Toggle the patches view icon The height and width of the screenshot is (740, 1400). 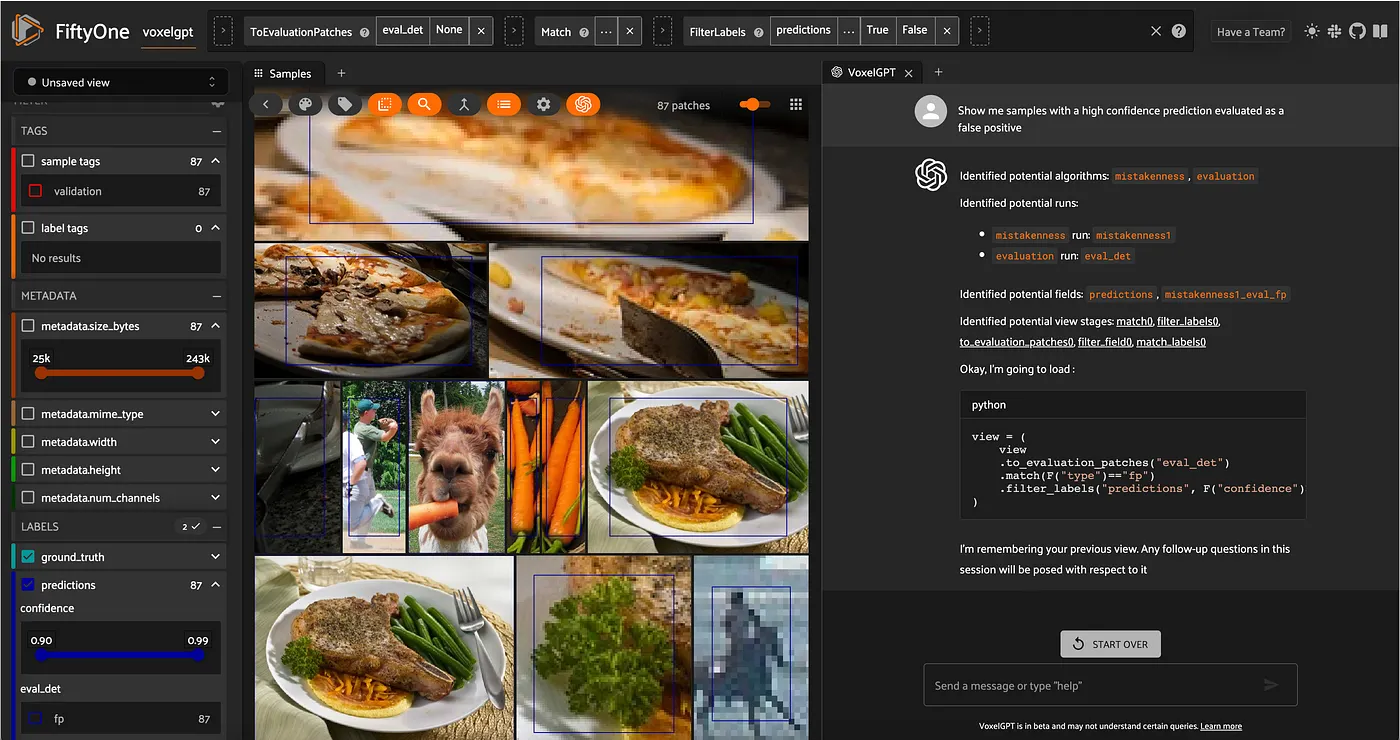384,104
